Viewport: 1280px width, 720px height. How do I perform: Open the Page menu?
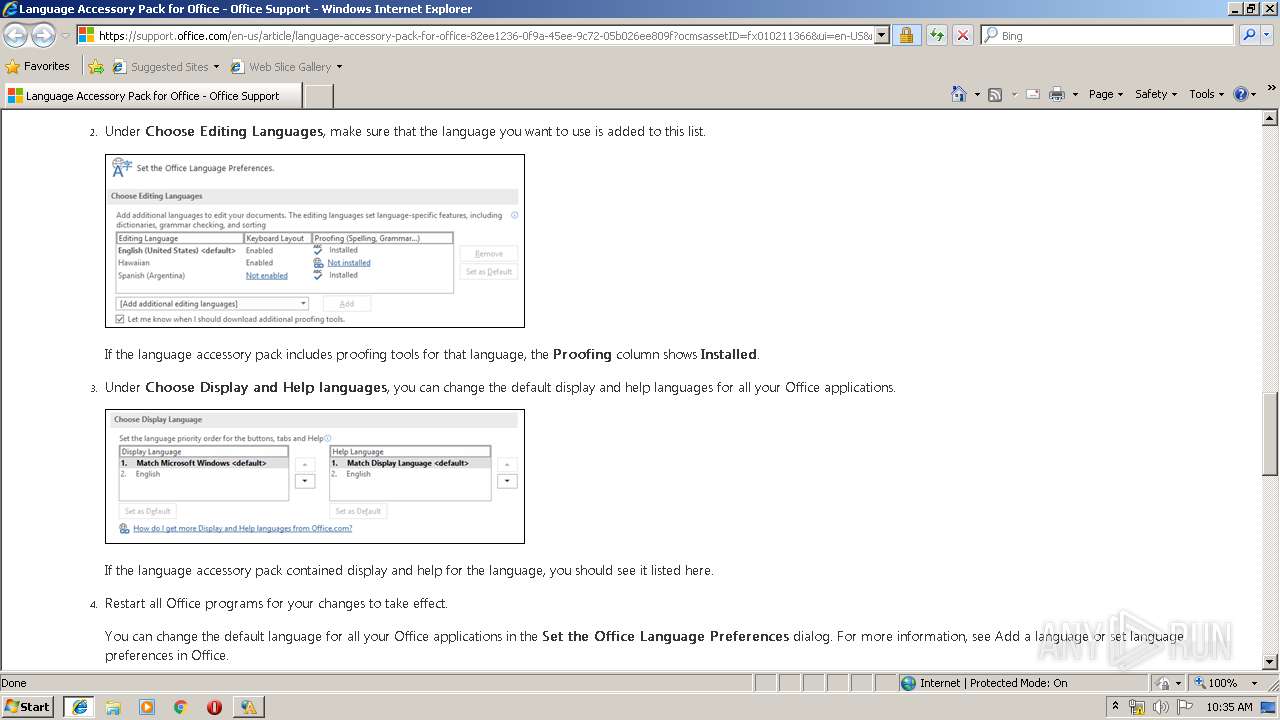tap(1106, 94)
